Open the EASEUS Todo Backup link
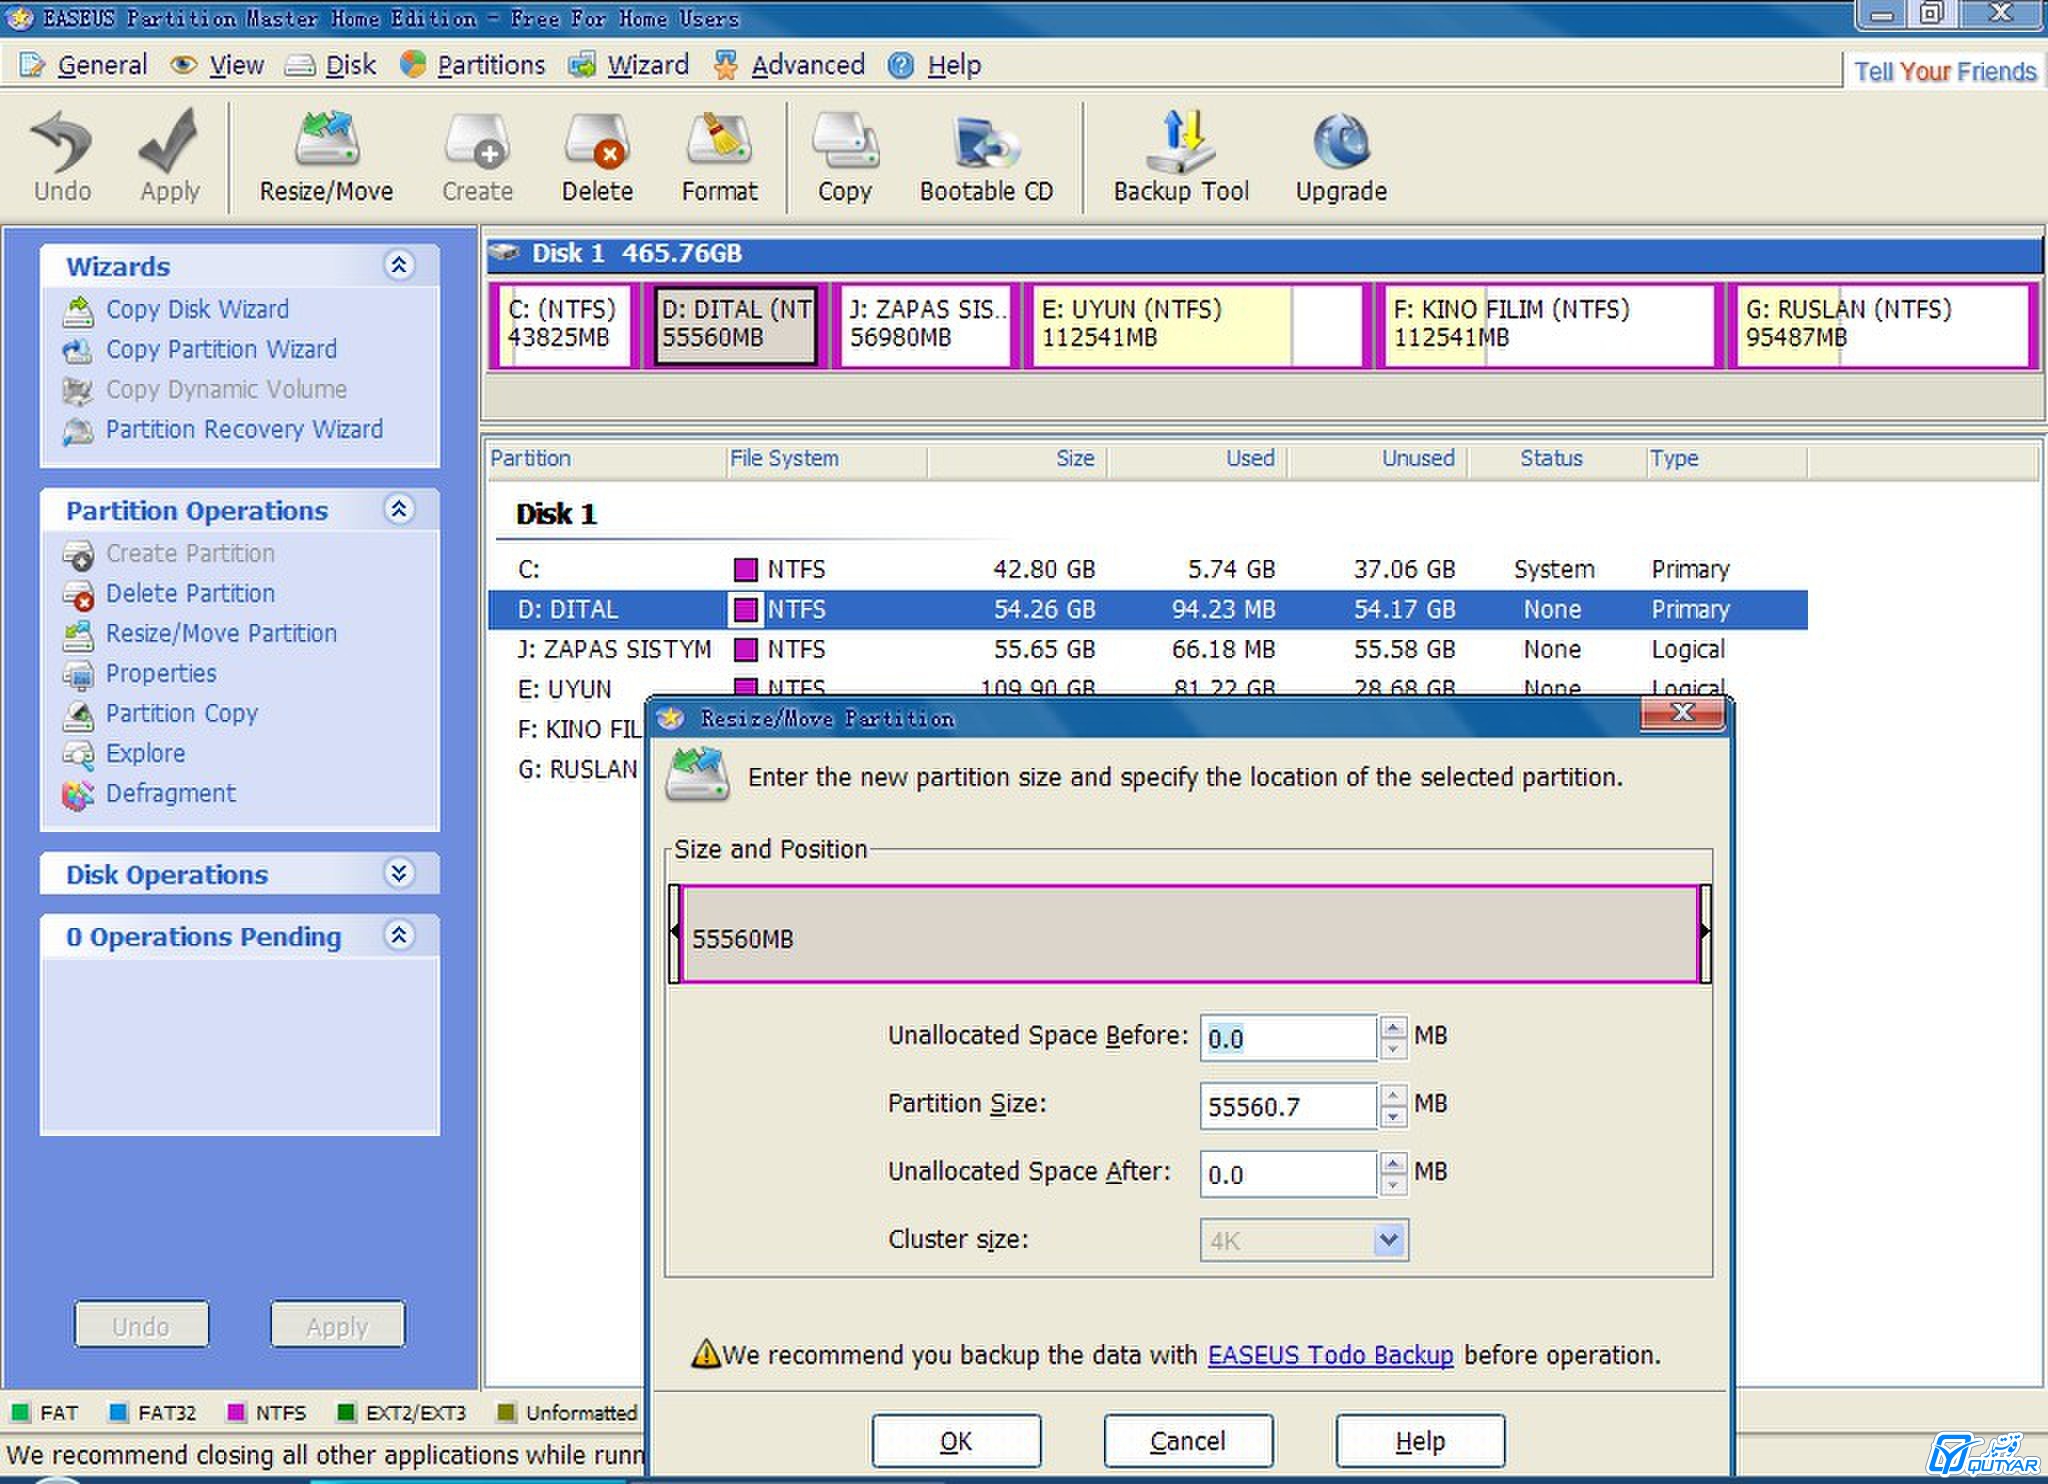The height and width of the screenshot is (1484, 2048). click(1330, 1355)
